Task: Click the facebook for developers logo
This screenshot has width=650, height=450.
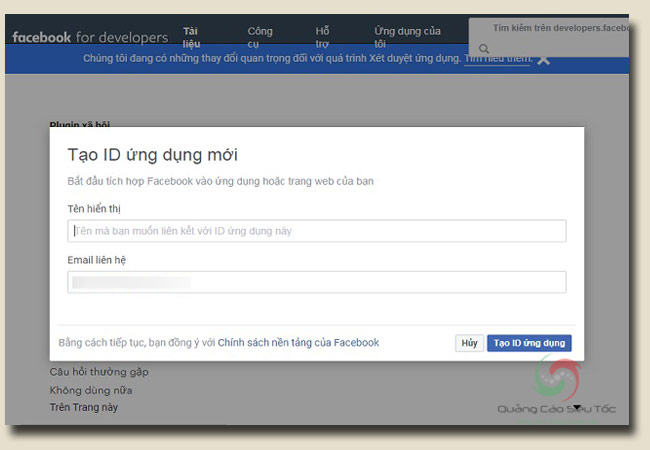Action: point(90,37)
